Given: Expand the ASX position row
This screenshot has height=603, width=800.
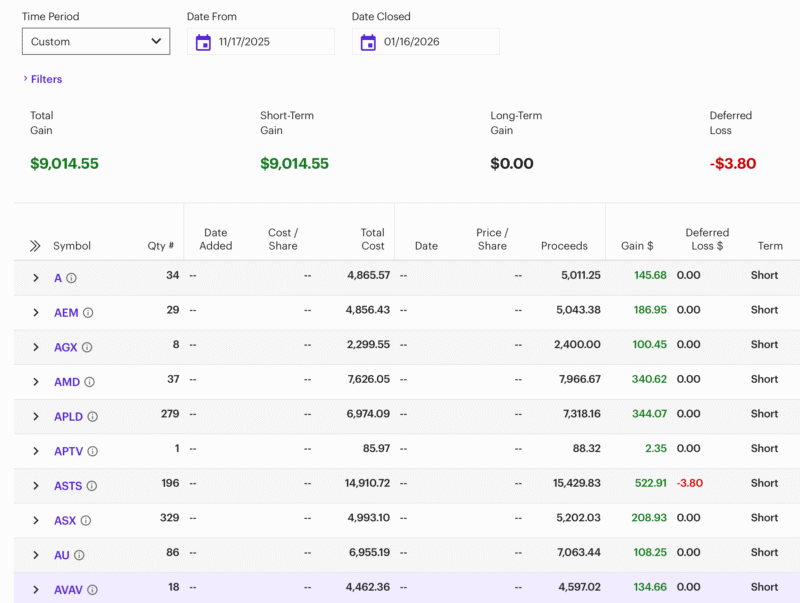Looking at the screenshot, I should click(36, 521).
